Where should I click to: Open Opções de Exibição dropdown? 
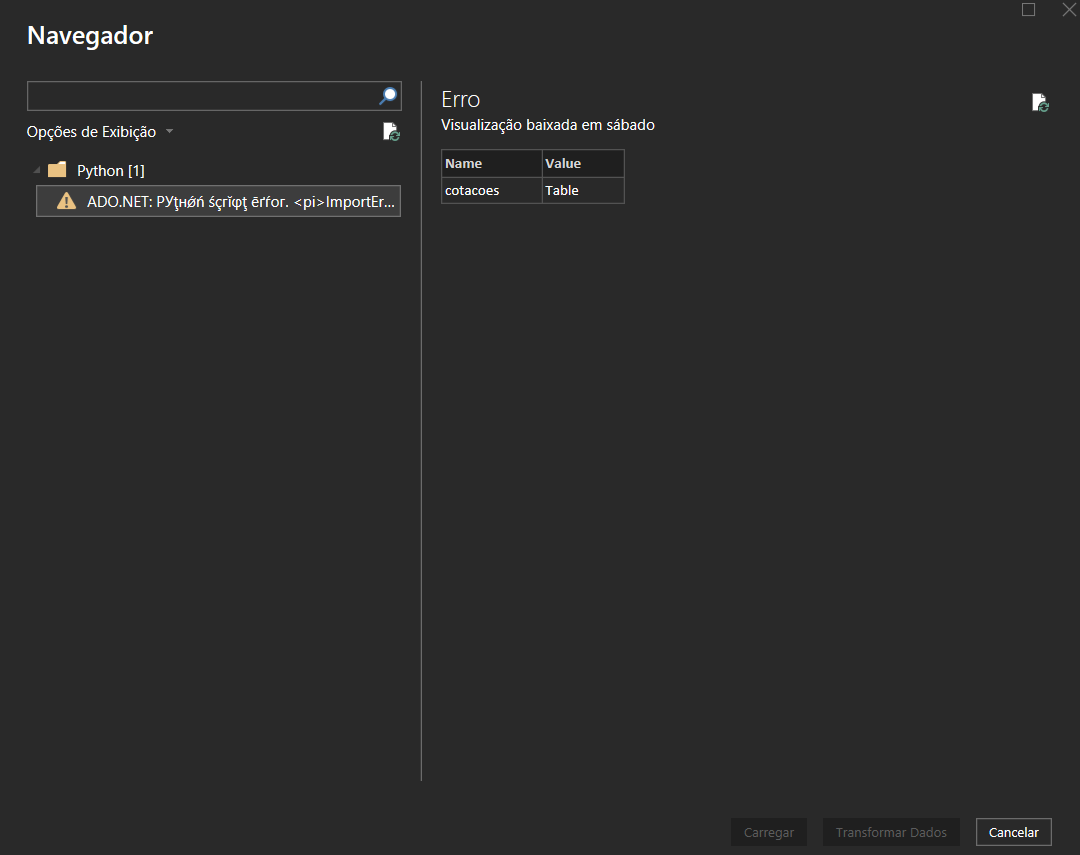[100, 132]
